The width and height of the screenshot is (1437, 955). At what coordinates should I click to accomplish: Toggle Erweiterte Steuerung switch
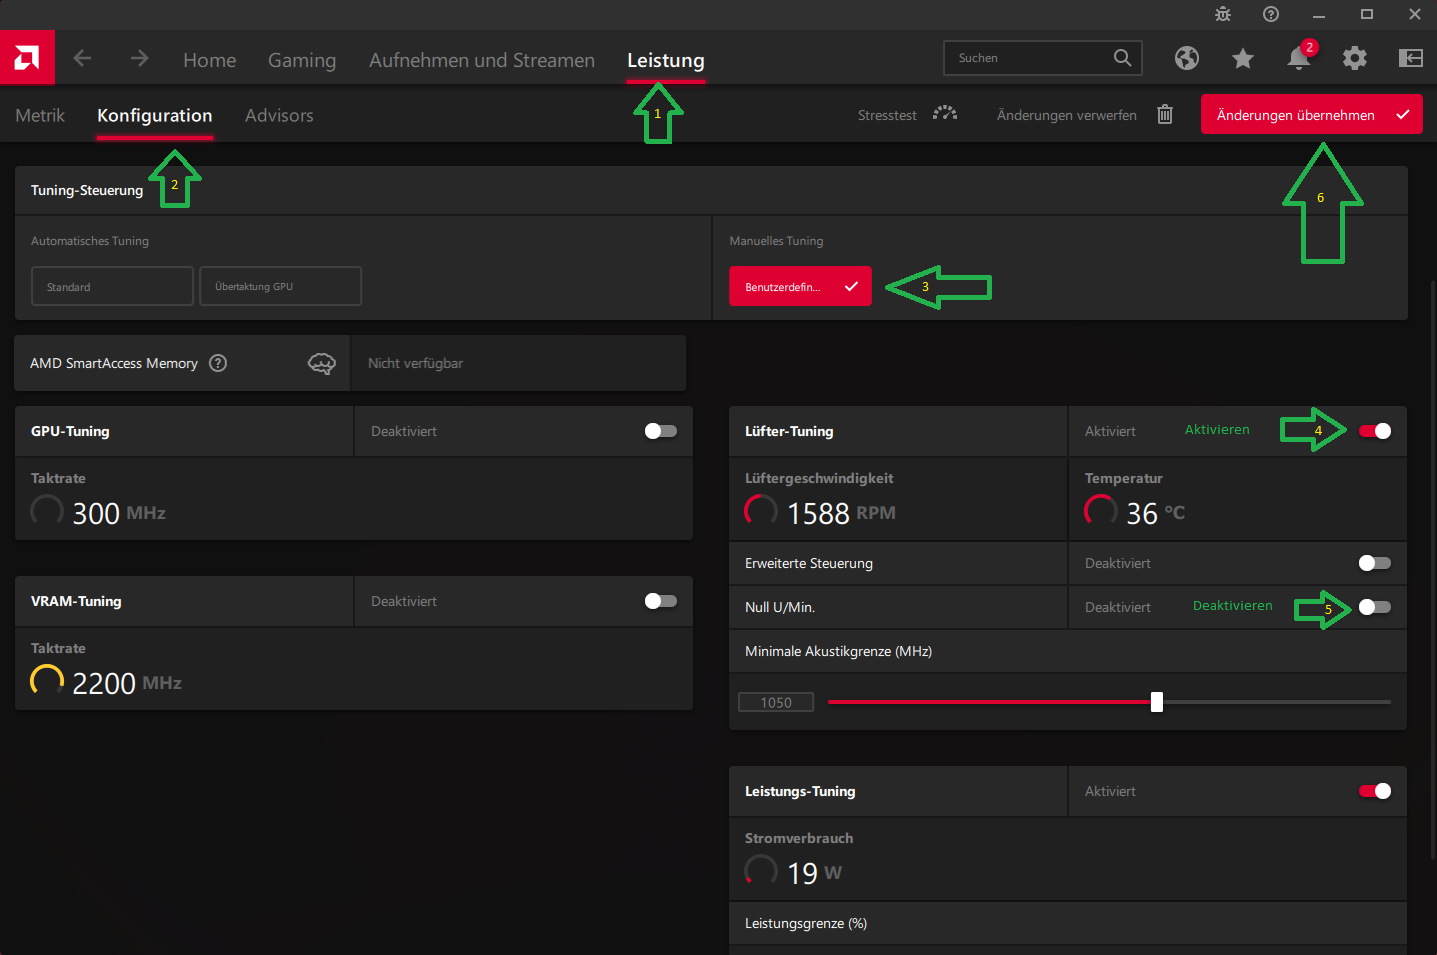[x=1375, y=563]
